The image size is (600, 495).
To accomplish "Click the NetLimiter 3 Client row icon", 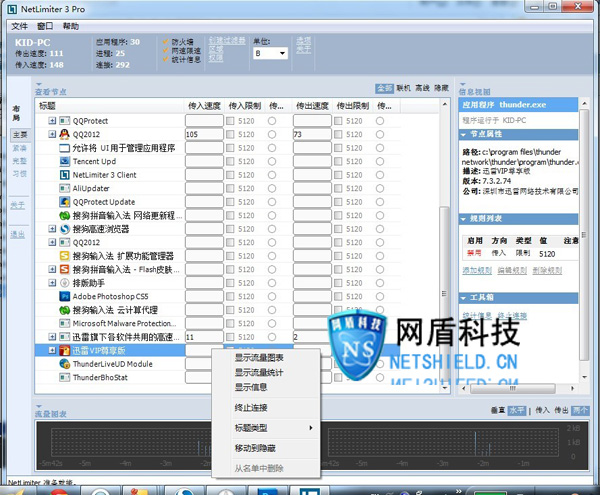I will pyautogui.click(x=65, y=175).
